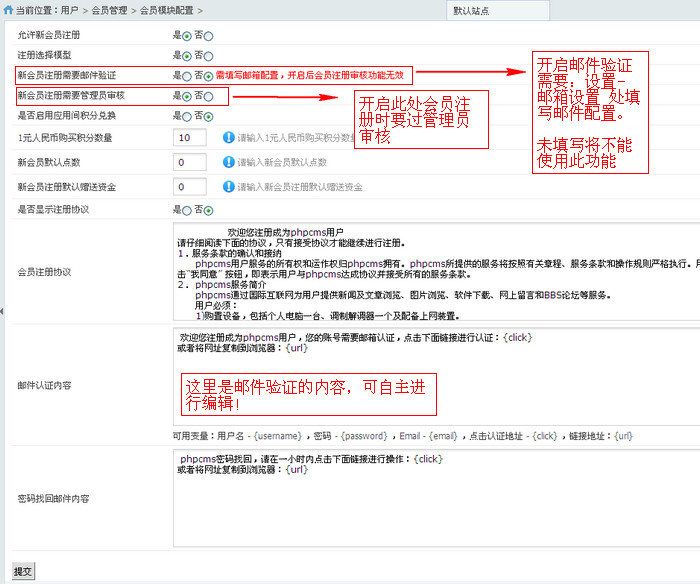700x584 pixels.
Task: Click info icon next to 积分数量 field
Action: pos(229,137)
